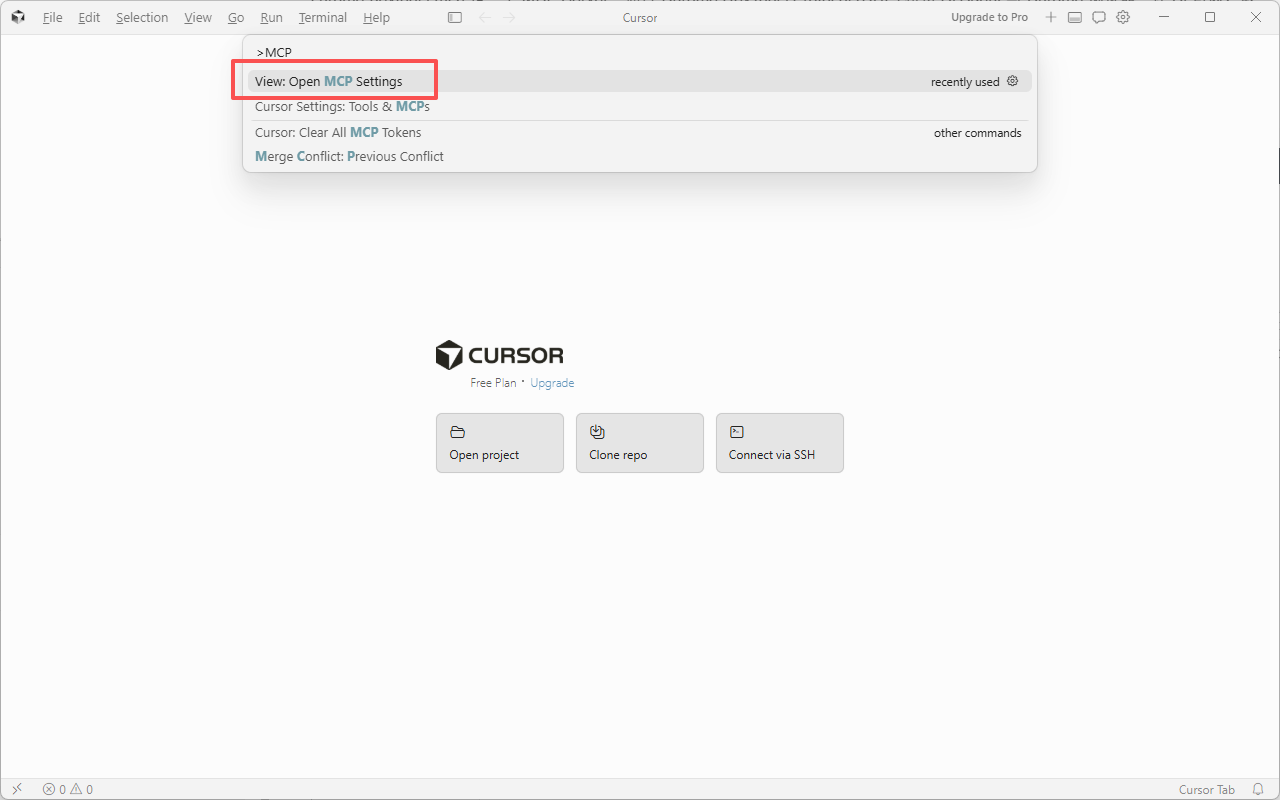Open settings gear in title bar
The height and width of the screenshot is (800, 1280).
pos(1123,17)
